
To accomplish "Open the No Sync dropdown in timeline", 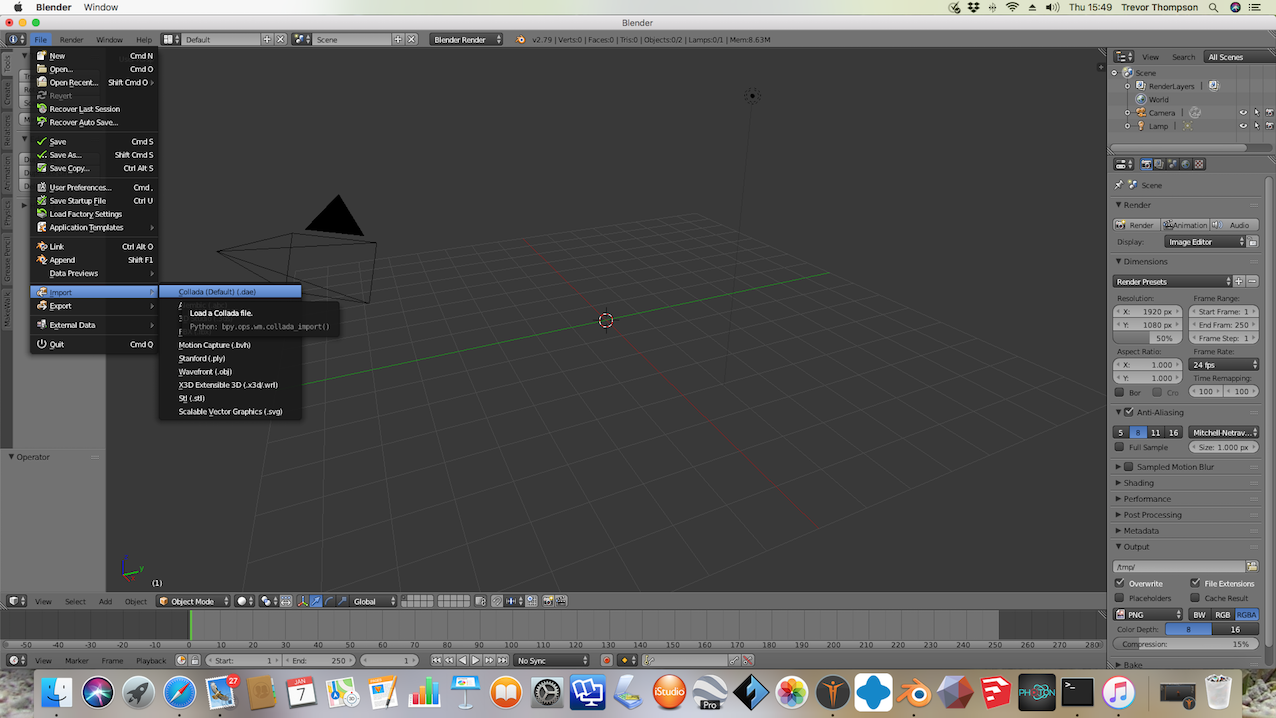I will coord(552,660).
